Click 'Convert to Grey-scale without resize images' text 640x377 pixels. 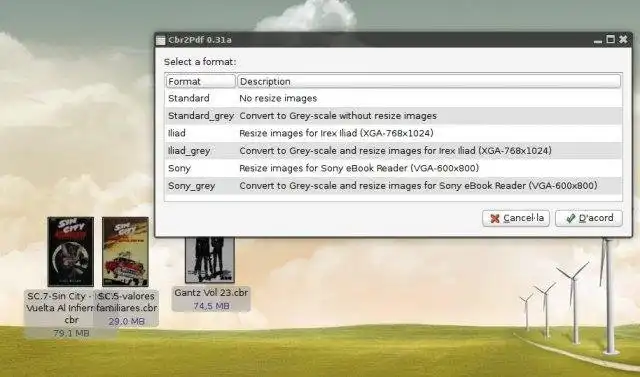point(338,116)
